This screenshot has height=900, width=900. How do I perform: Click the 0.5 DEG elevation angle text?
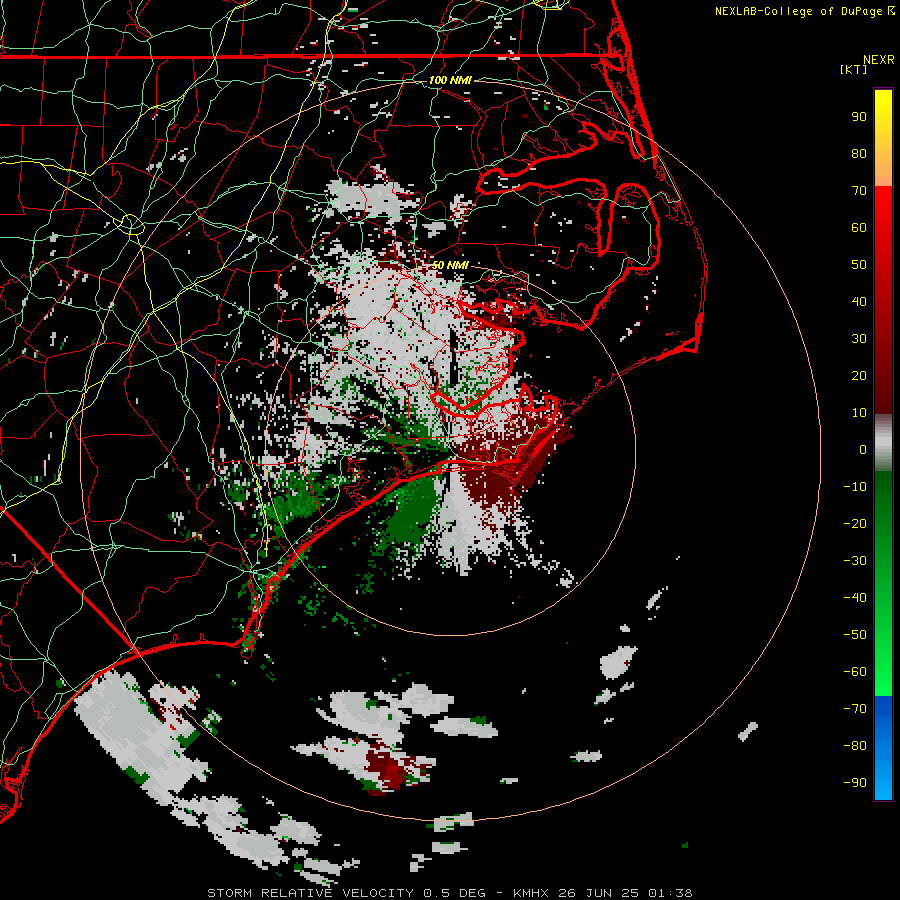point(455,893)
